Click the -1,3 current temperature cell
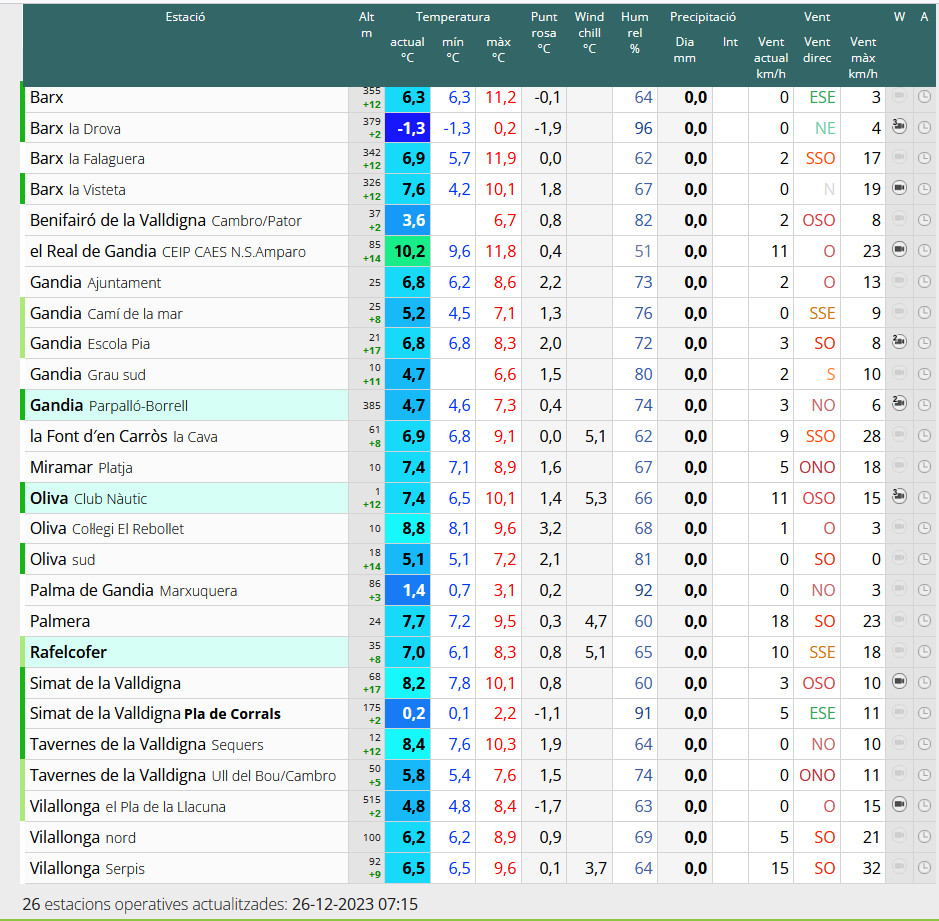The width and height of the screenshot is (939, 921). 407,128
